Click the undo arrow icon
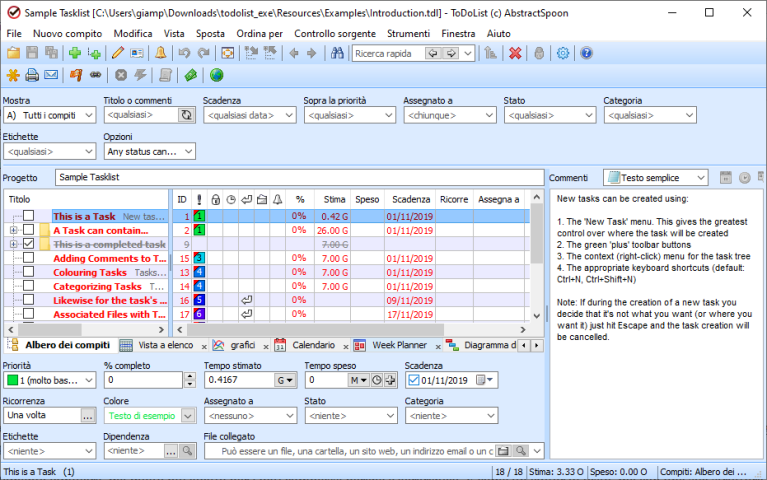Image resolution: width=767 pixels, height=480 pixels. (x=184, y=53)
